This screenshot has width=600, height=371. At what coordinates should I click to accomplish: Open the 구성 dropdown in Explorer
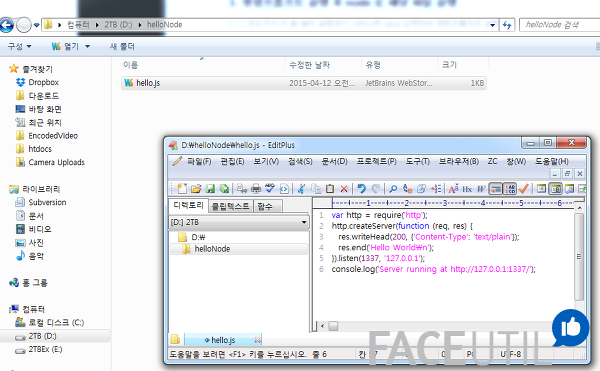[x=20, y=47]
